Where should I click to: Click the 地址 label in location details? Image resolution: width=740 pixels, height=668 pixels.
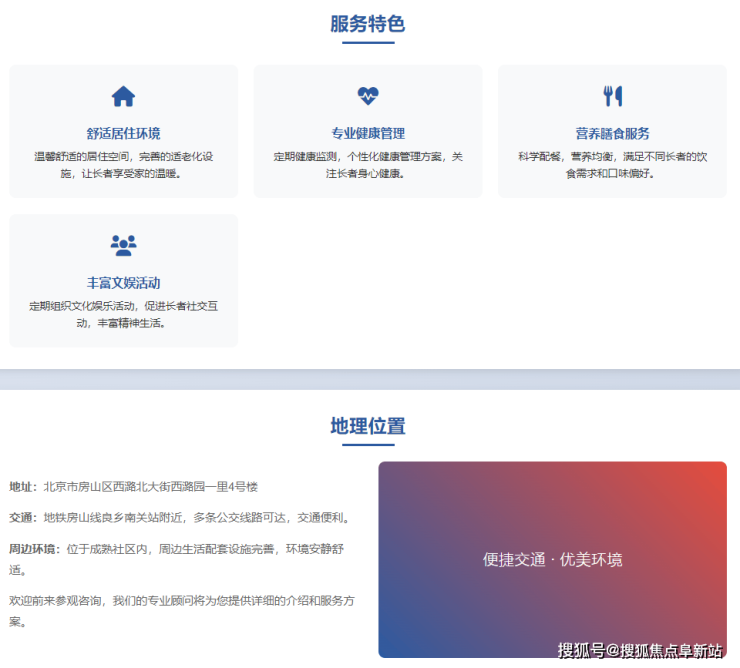[x=22, y=487]
